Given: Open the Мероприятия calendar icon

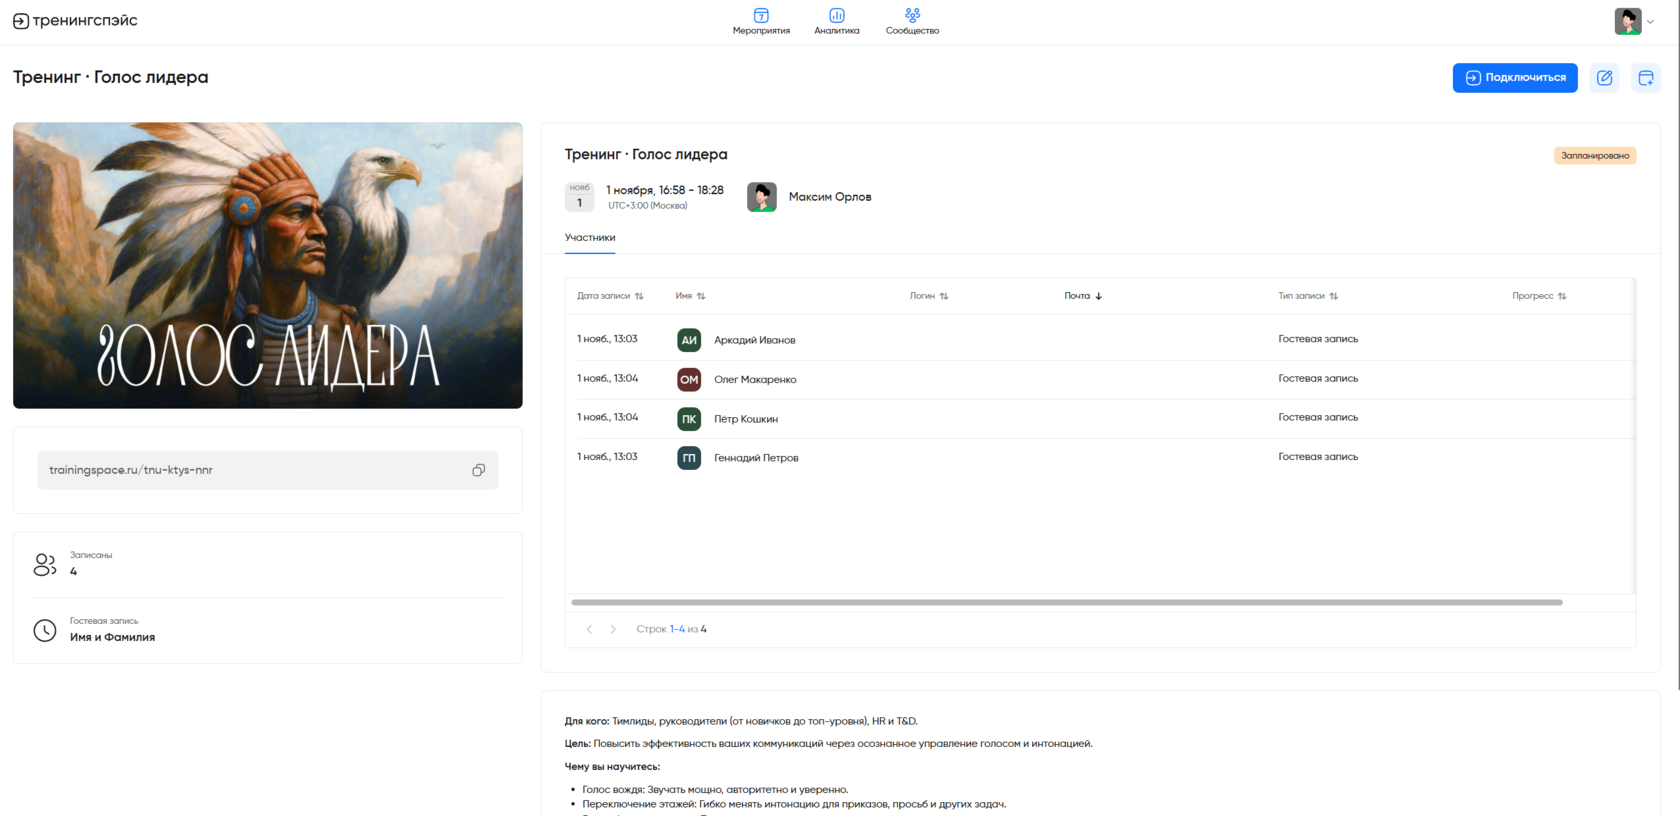Looking at the screenshot, I should tap(761, 16).
